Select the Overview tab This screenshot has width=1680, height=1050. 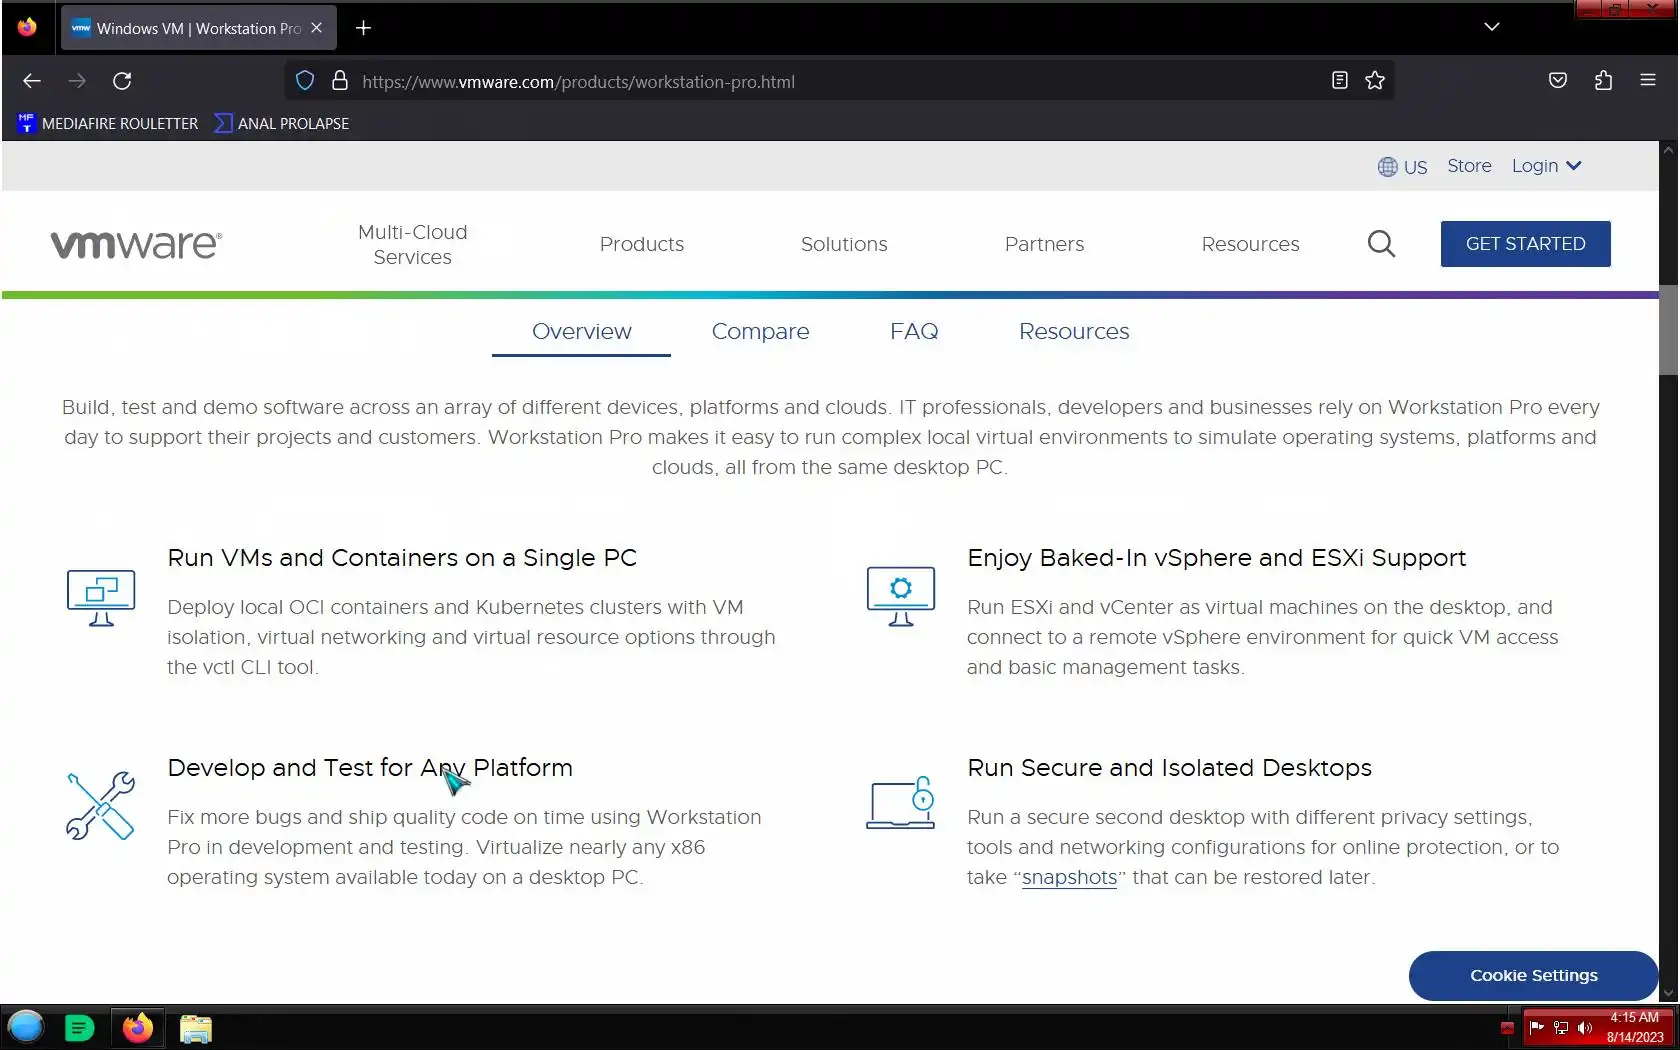point(581,331)
